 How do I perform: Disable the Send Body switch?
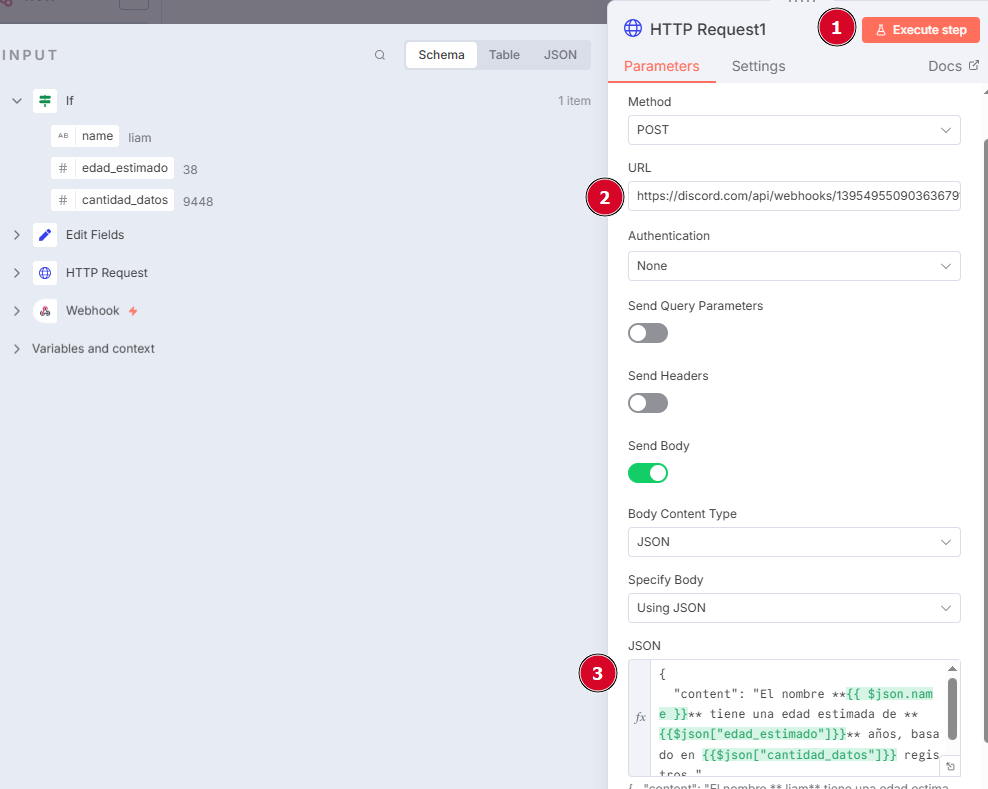(x=648, y=473)
